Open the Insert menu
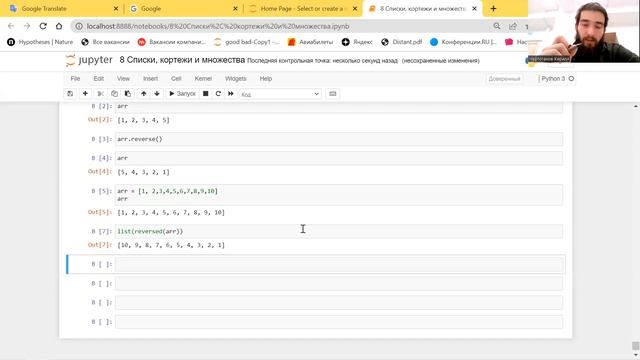The width and height of the screenshot is (640, 360). click(150, 79)
